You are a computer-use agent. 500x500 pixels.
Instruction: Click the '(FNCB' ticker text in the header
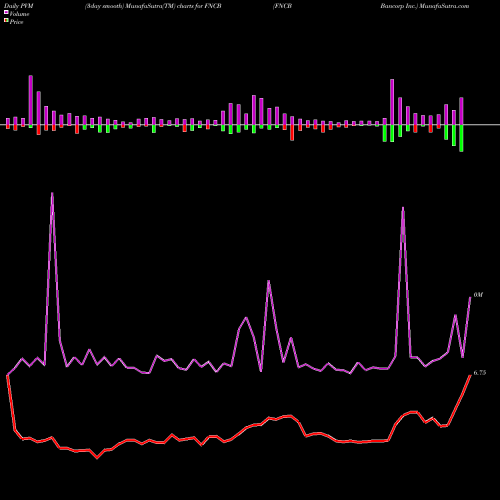click(282, 6)
